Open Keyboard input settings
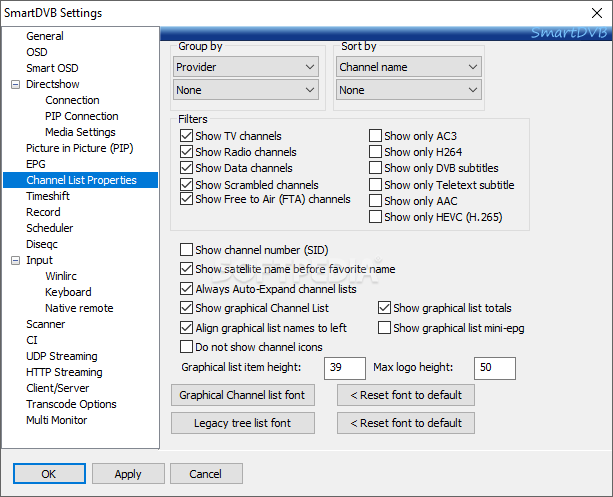 tap(68, 292)
